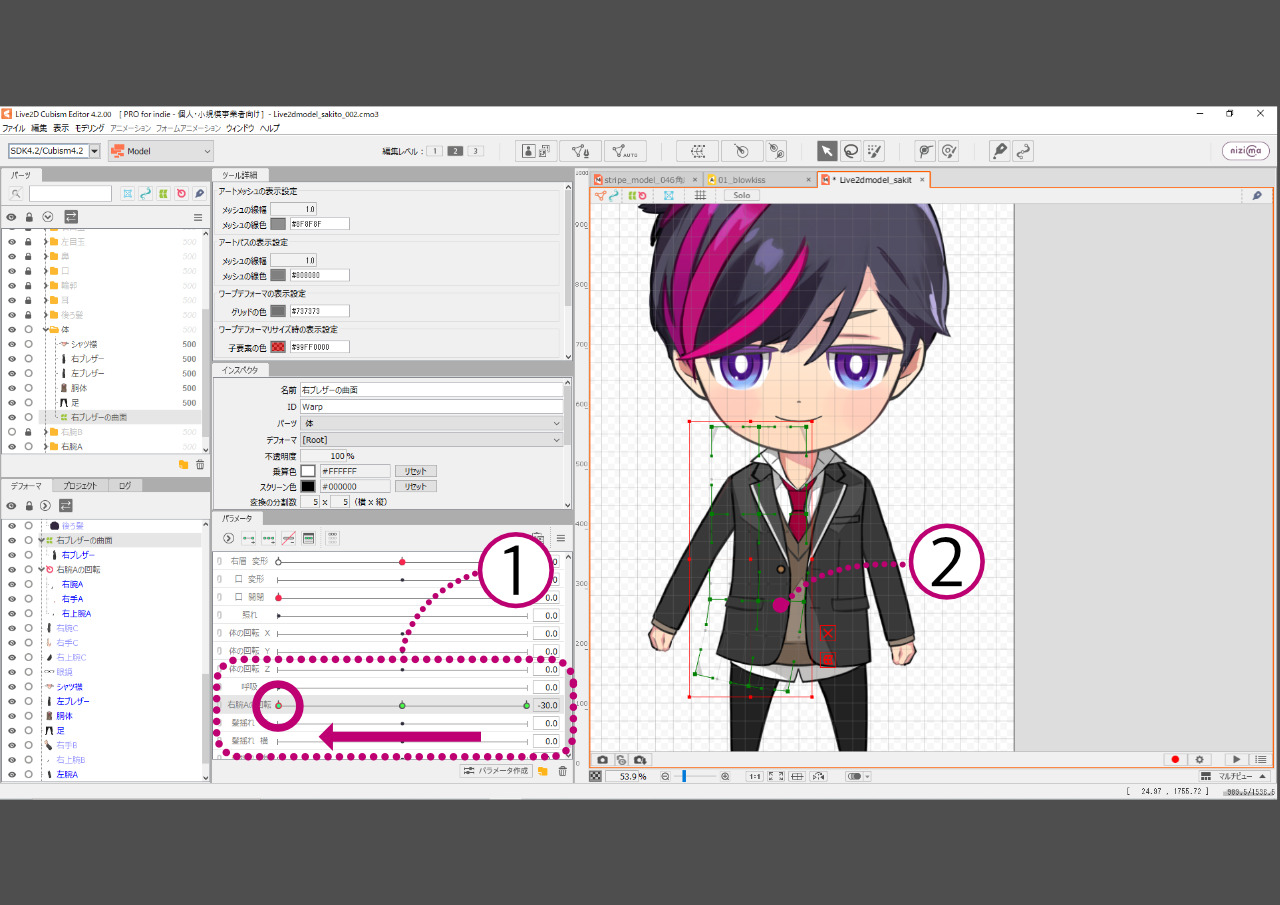Toggle visibility of 胴体 in Parts list

click(x=11, y=388)
